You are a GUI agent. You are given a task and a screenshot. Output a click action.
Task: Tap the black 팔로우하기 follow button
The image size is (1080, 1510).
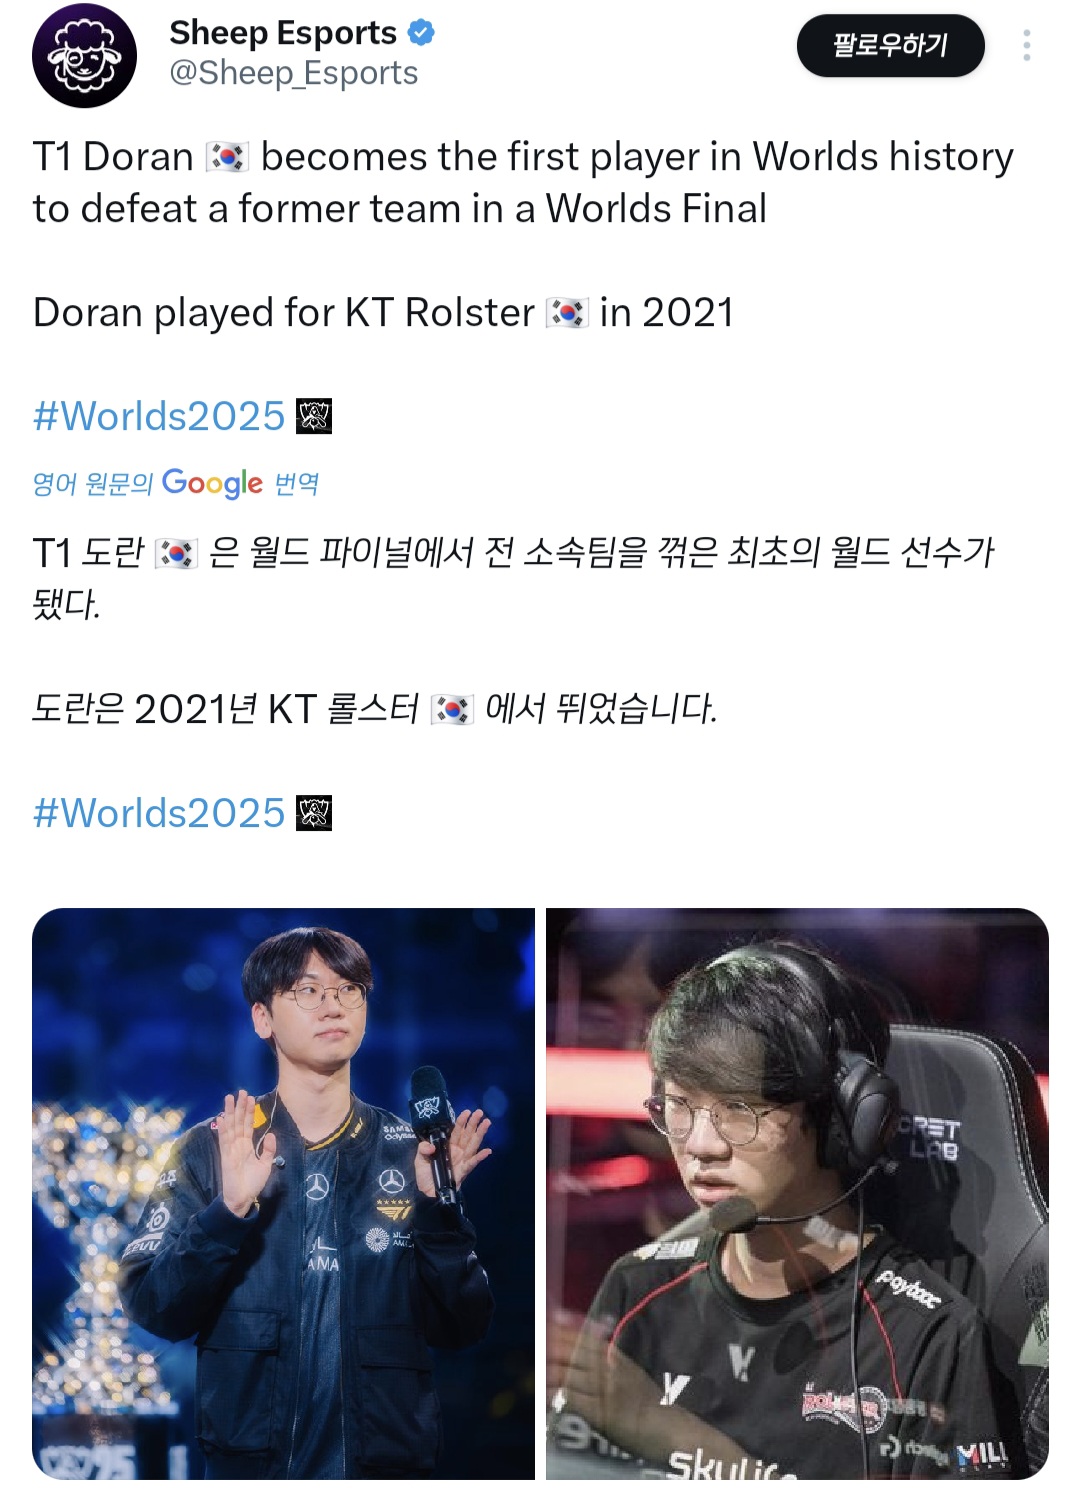(890, 46)
